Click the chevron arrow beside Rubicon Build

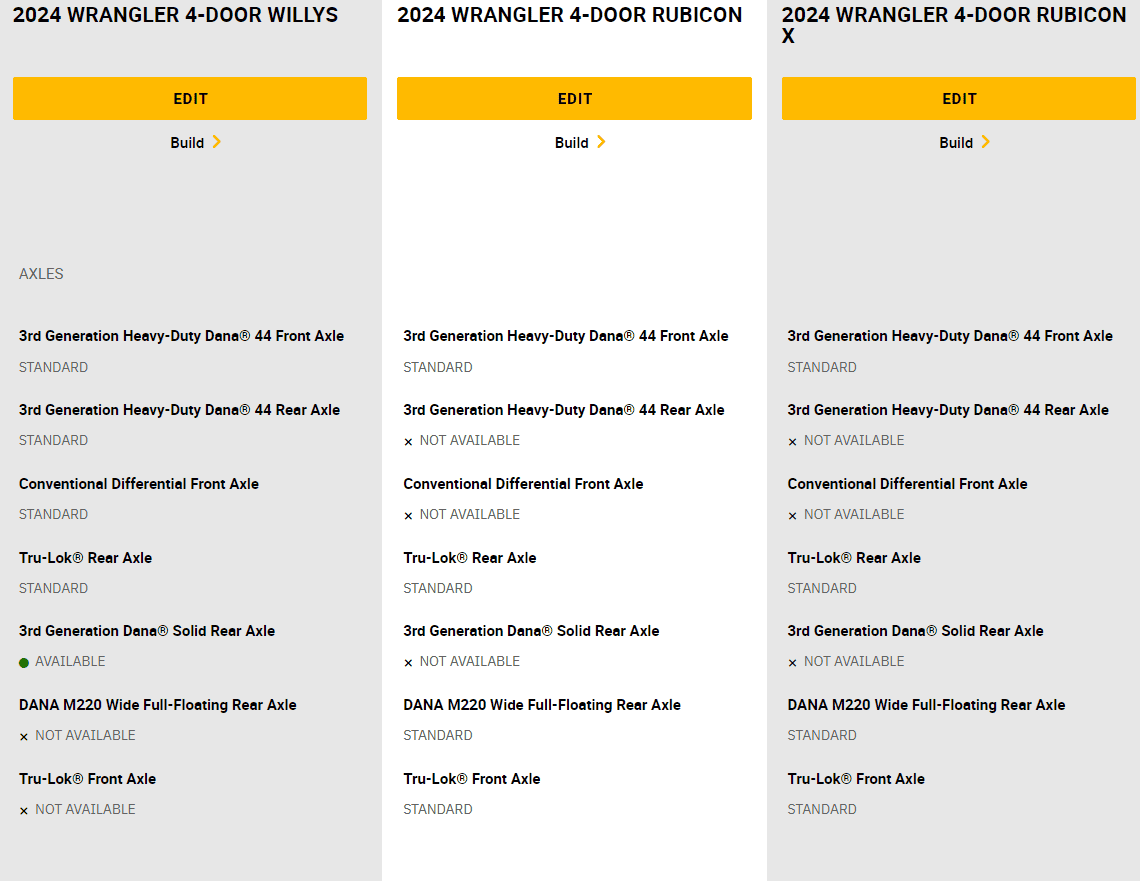click(x=601, y=142)
